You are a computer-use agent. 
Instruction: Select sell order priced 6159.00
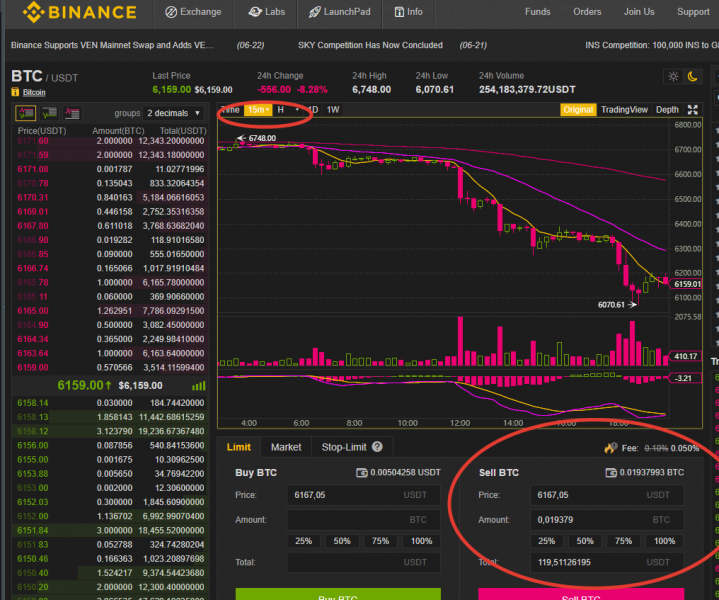(111, 367)
